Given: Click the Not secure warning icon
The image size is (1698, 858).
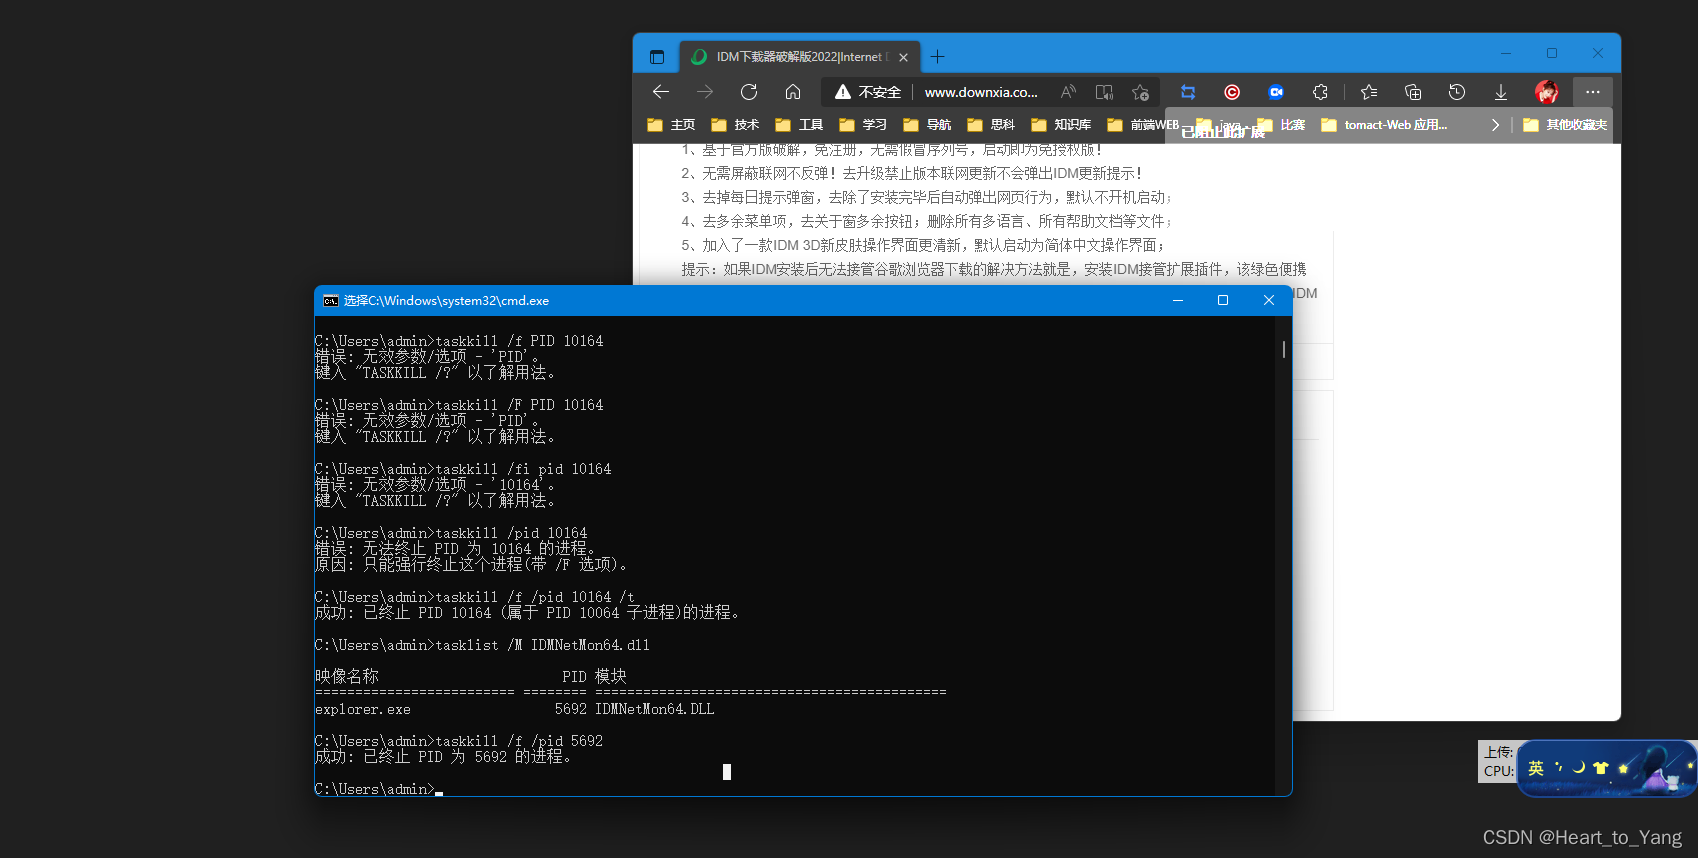Looking at the screenshot, I should 843,92.
